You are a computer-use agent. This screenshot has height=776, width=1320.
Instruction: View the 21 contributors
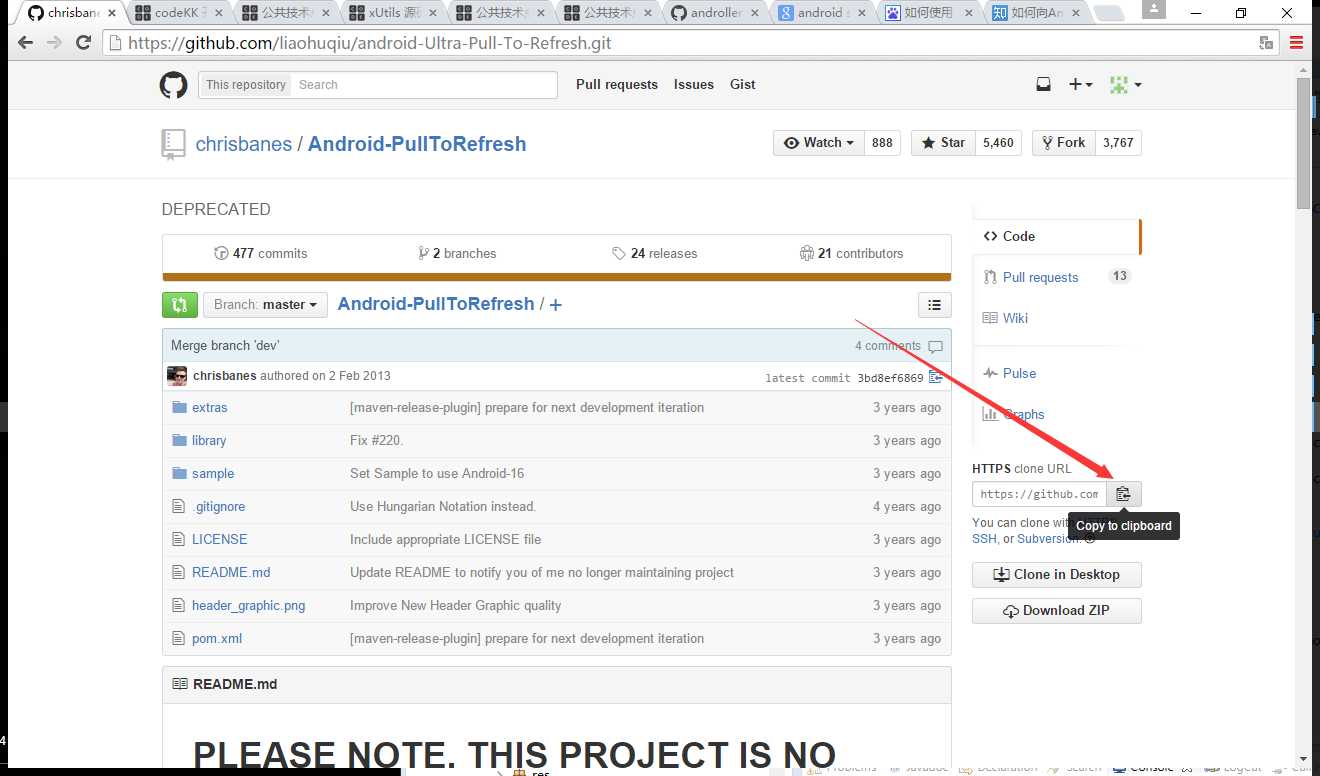(852, 253)
